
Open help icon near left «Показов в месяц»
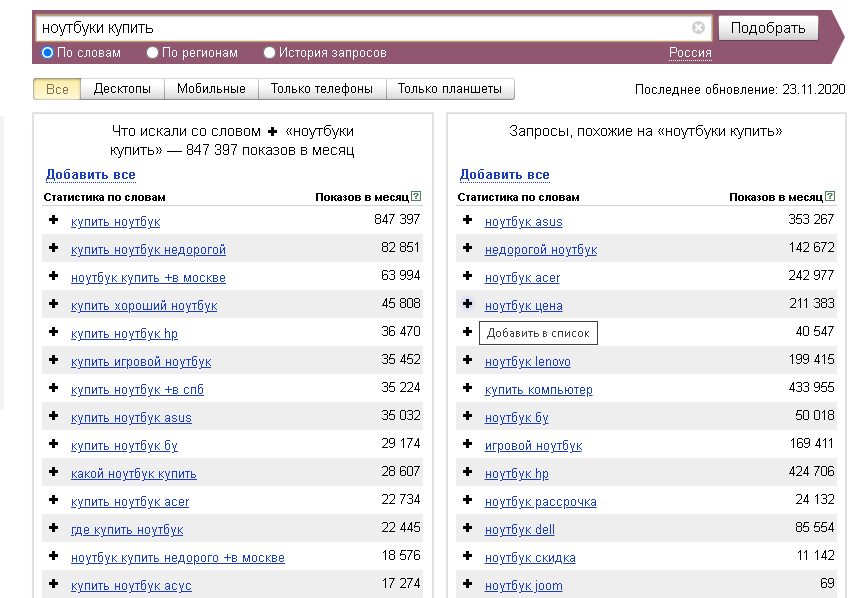pos(416,197)
